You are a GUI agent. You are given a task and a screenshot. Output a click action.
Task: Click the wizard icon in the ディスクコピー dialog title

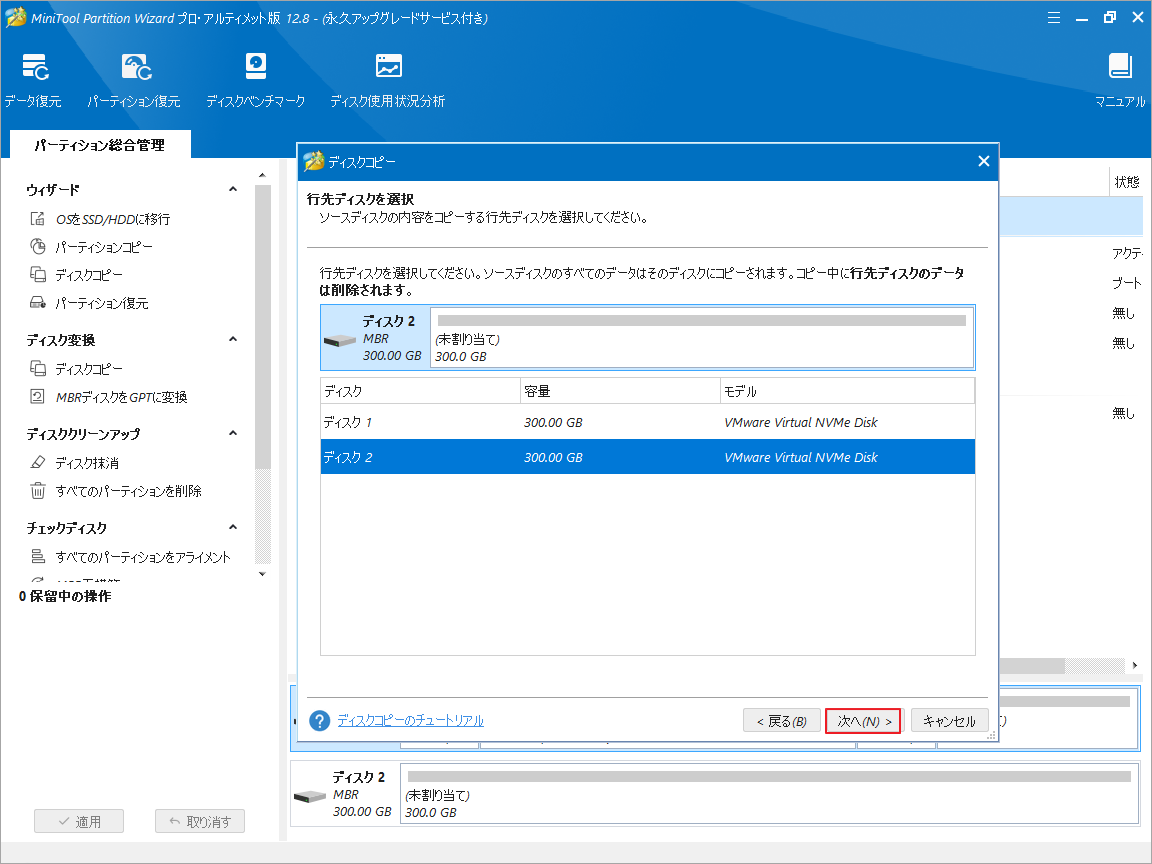314,161
